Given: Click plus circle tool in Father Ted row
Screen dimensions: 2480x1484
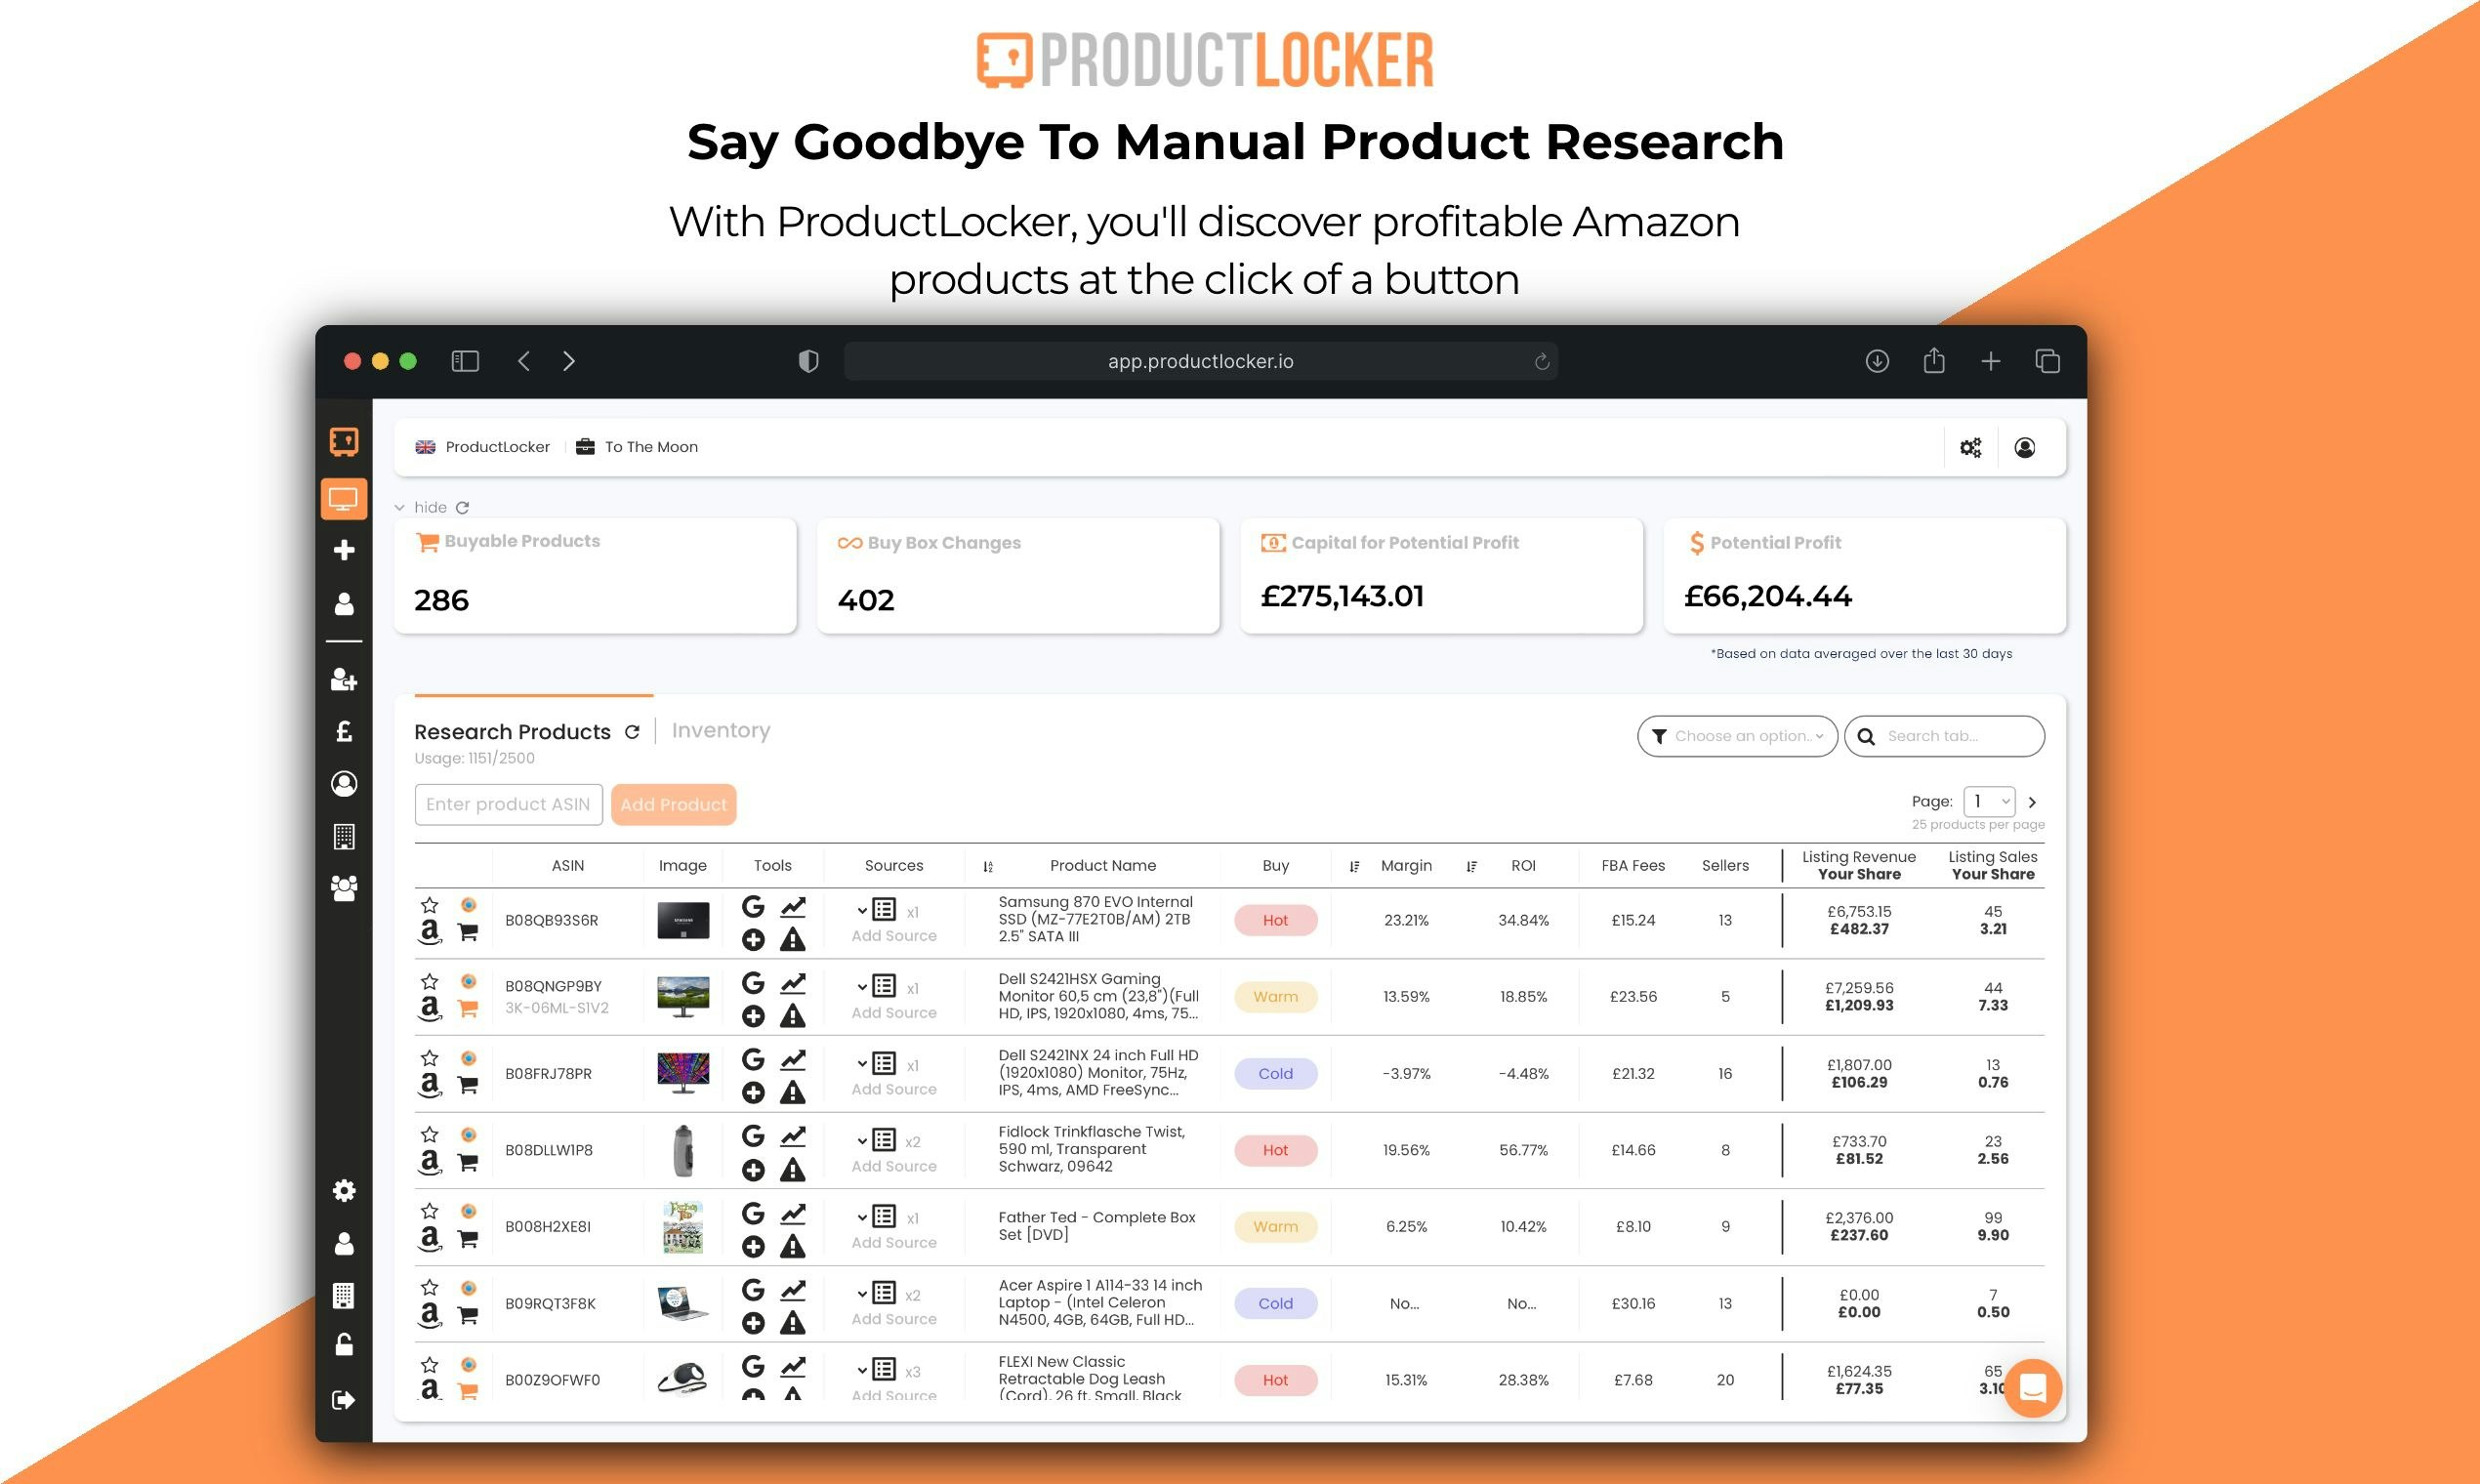Looking at the screenshot, I should coord(753,1246).
